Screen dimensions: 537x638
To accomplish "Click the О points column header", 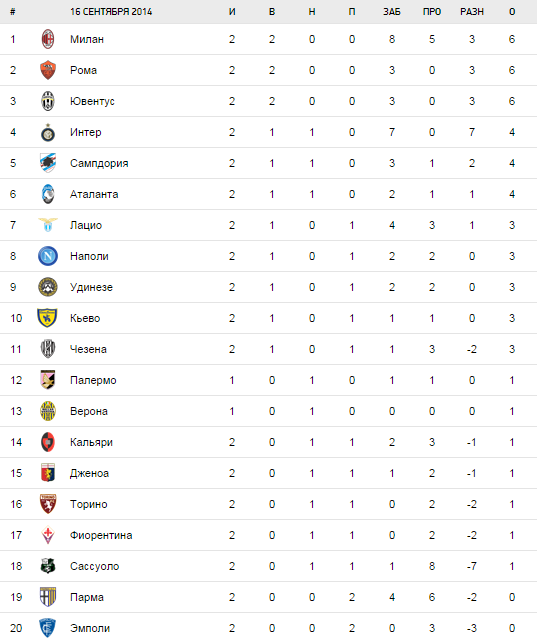I will click(512, 12).
